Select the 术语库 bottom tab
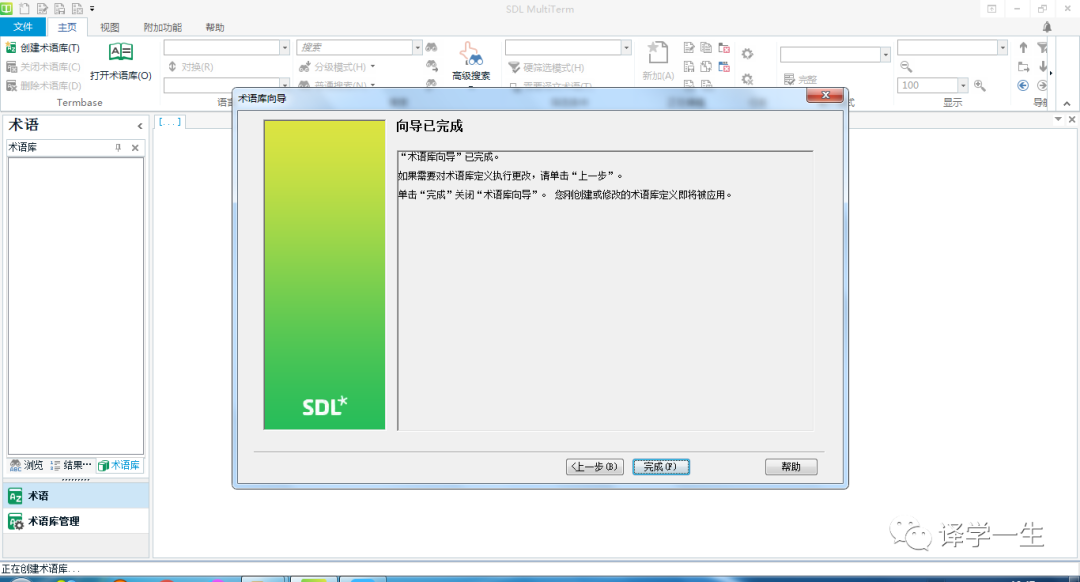This screenshot has height=582, width=1080. pos(119,466)
